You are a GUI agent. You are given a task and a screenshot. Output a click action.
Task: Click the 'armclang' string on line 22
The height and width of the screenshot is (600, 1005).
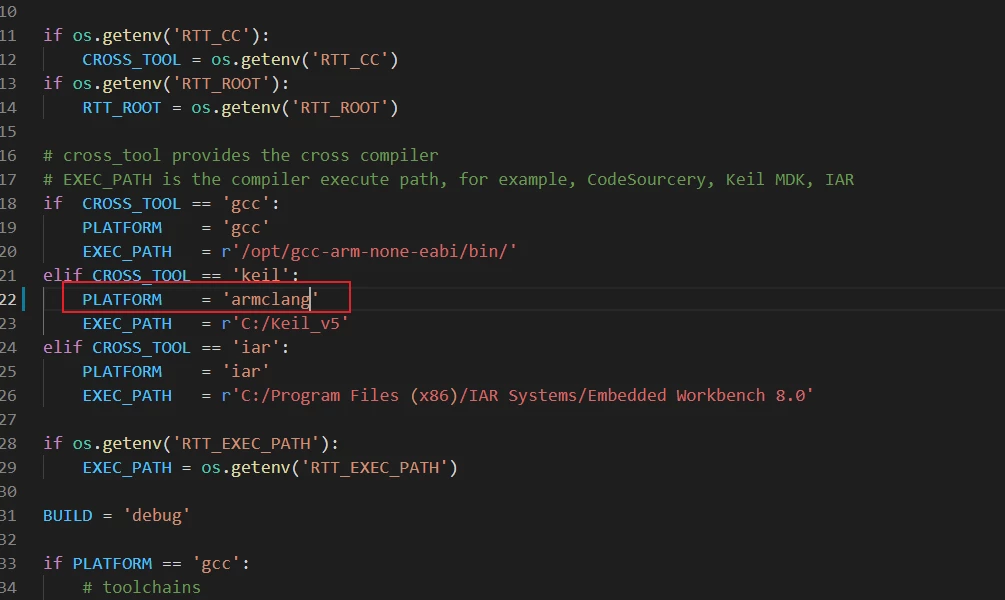click(x=270, y=299)
